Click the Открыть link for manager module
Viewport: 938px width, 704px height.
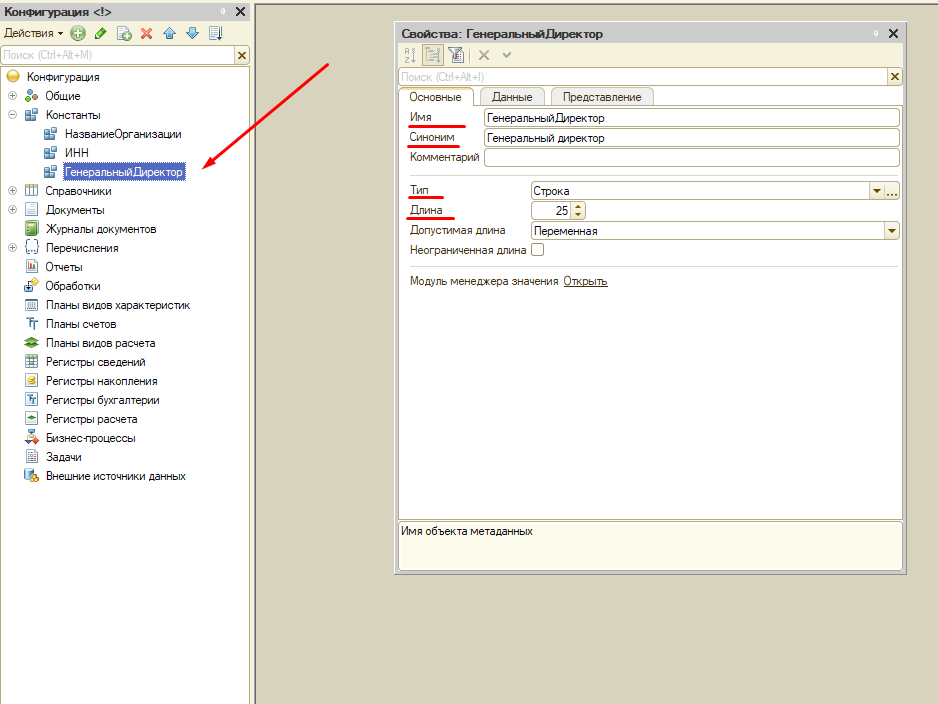pyautogui.click(x=585, y=281)
